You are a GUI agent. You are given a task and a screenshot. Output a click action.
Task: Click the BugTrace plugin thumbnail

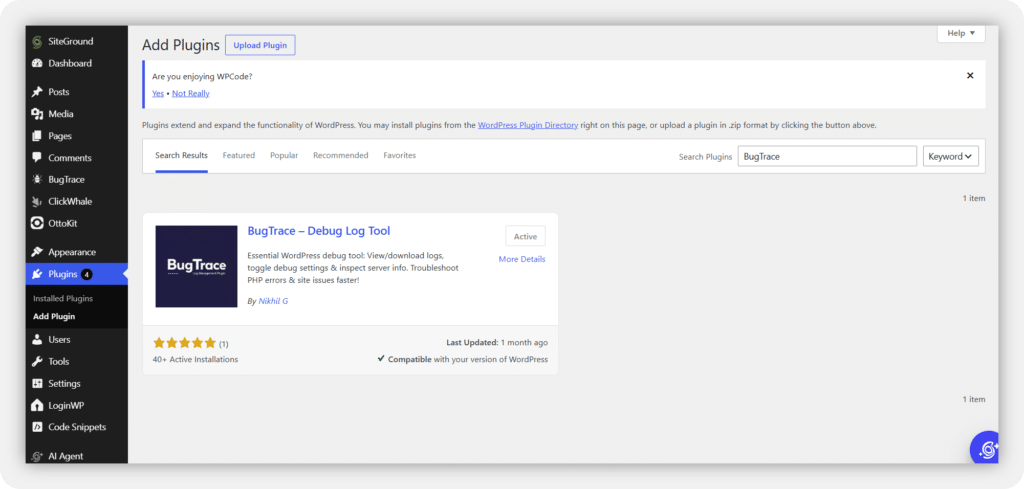(x=196, y=266)
